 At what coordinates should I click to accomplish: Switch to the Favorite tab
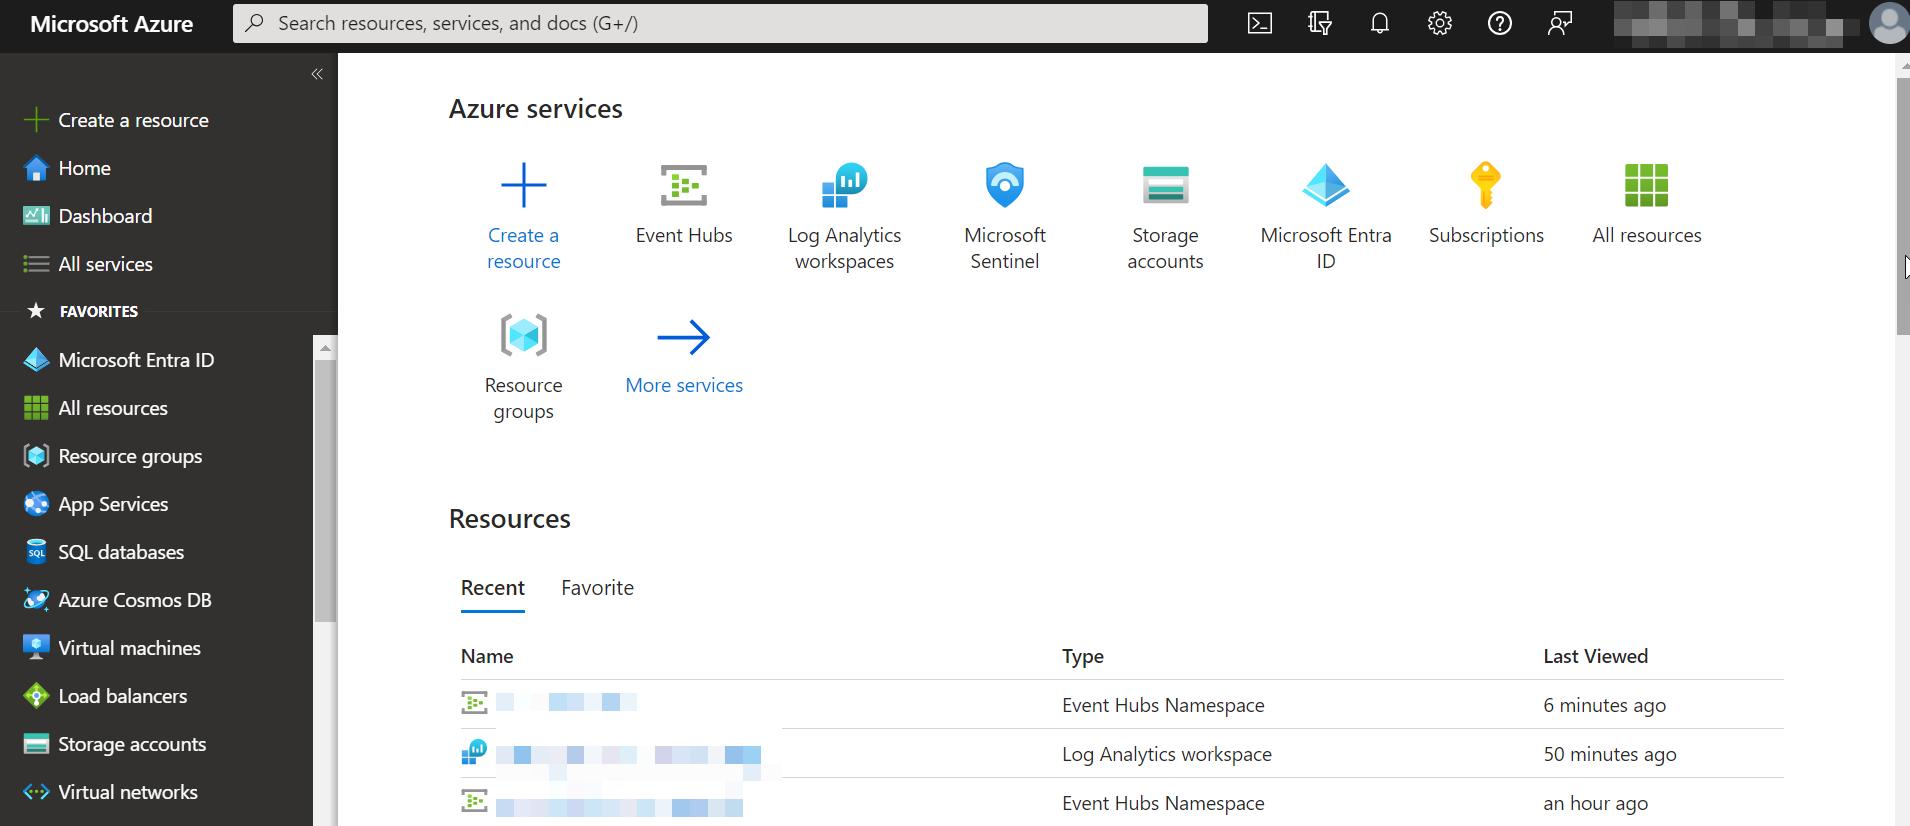click(597, 588)
